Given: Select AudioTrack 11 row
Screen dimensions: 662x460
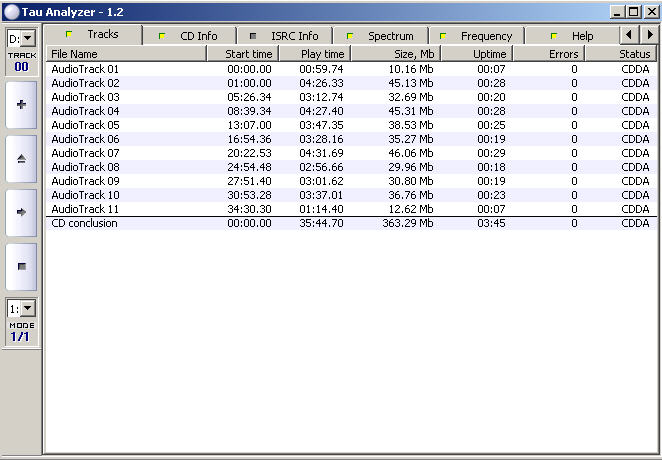Looking at the screenshot, I should 85,209.
